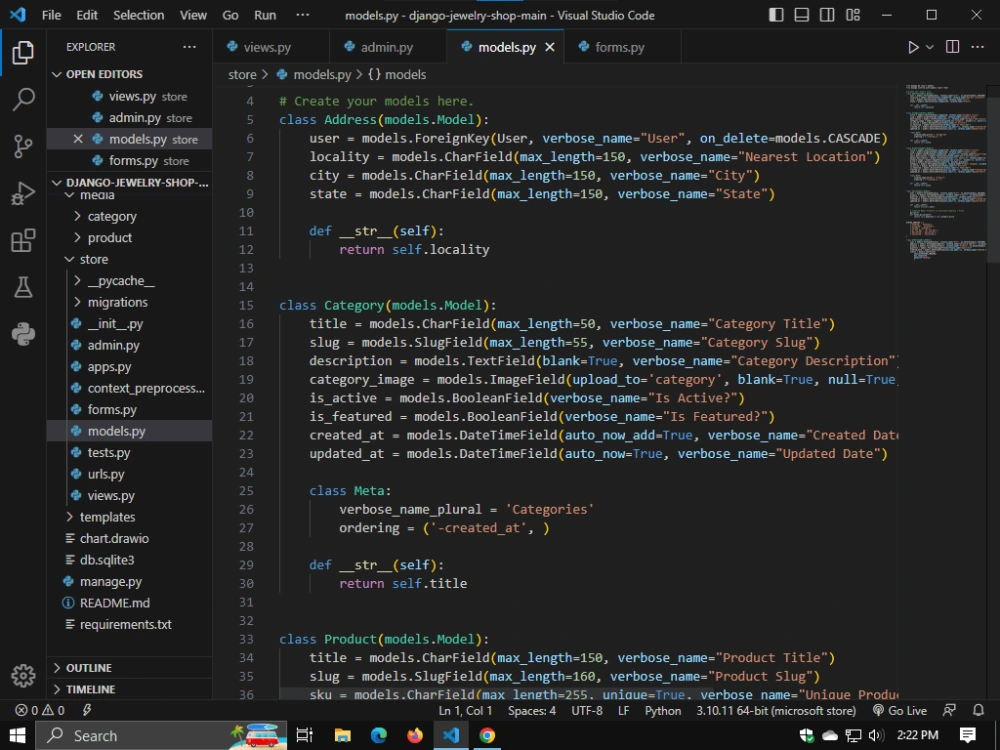Select the Python 3.10.11 interpreter indicator
Viewport: 1000px width, 750px height.
776,710
